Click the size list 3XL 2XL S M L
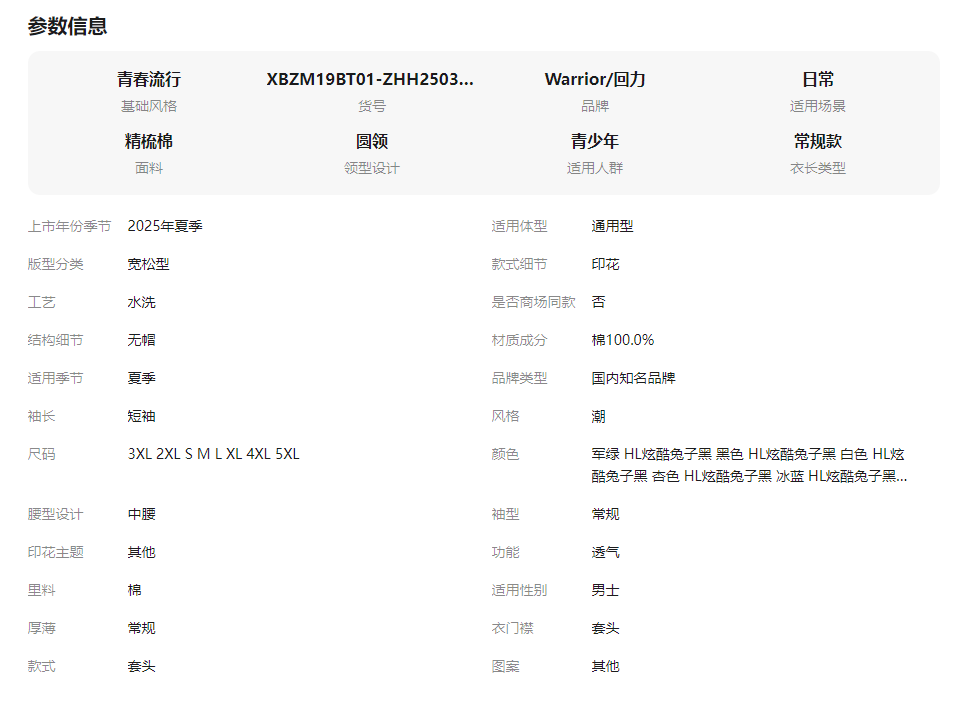The image size is (969, 711). pos(213,454)
